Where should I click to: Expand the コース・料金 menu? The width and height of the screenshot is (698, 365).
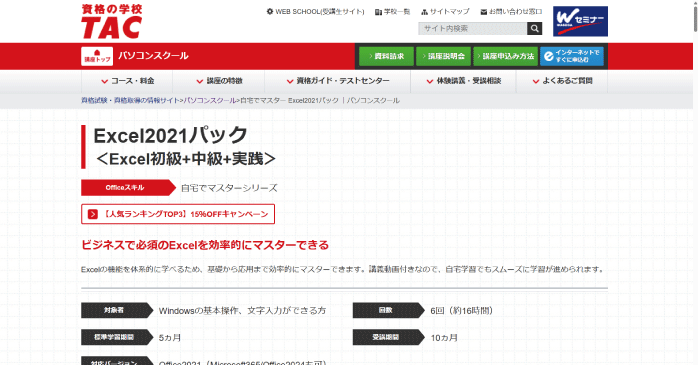pyautogui.click(x=127, y=81)
